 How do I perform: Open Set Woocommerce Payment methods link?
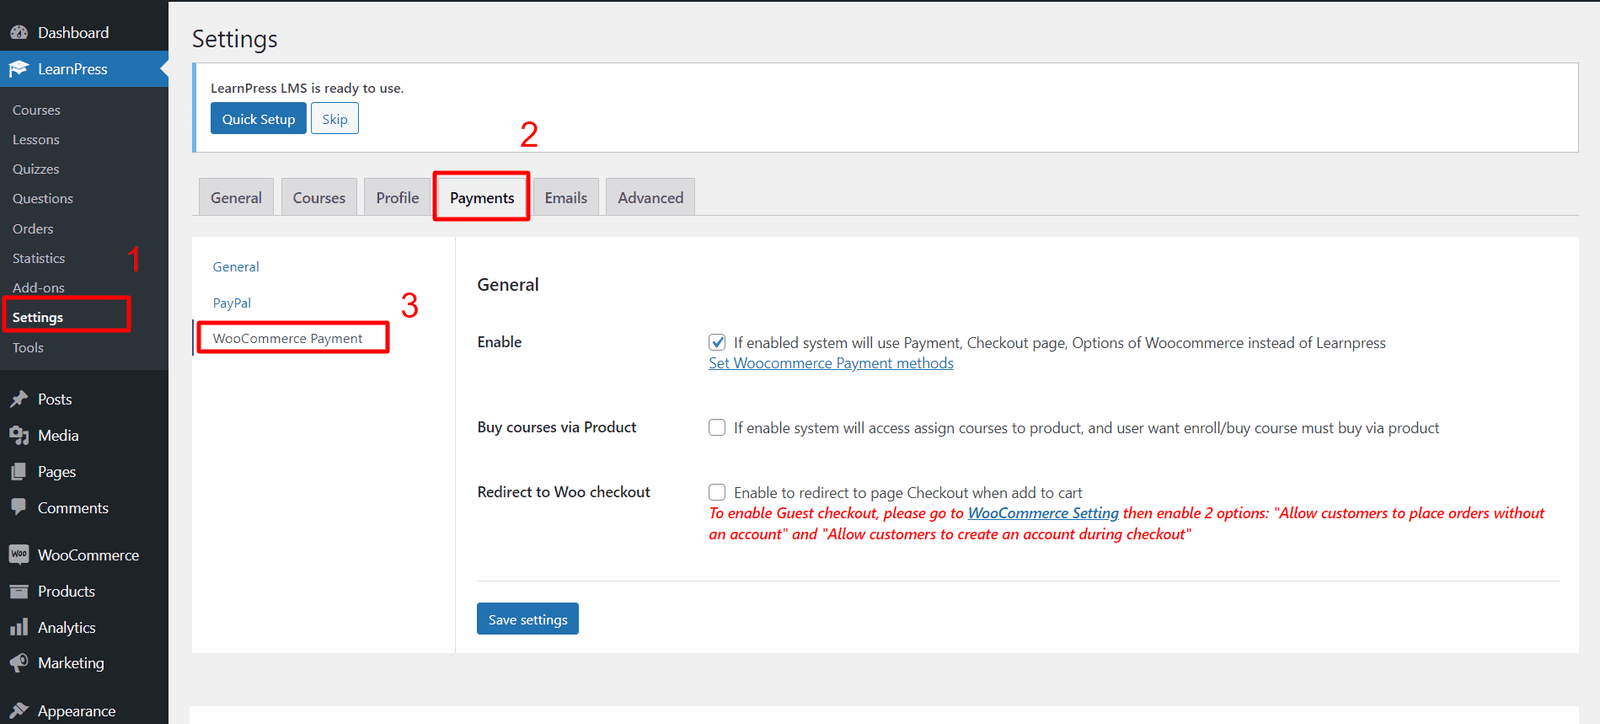point(830,364)
